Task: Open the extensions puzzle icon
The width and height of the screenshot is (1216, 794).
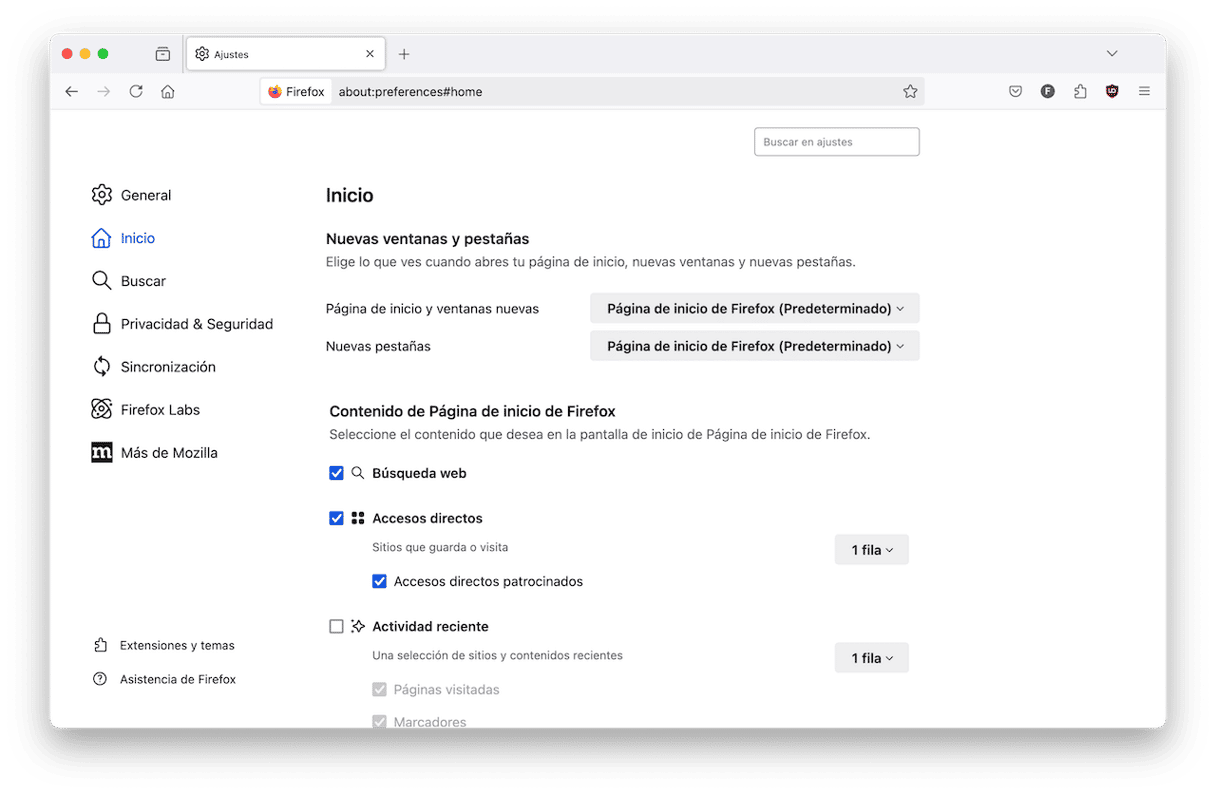Action: (x=1080, y=91)
